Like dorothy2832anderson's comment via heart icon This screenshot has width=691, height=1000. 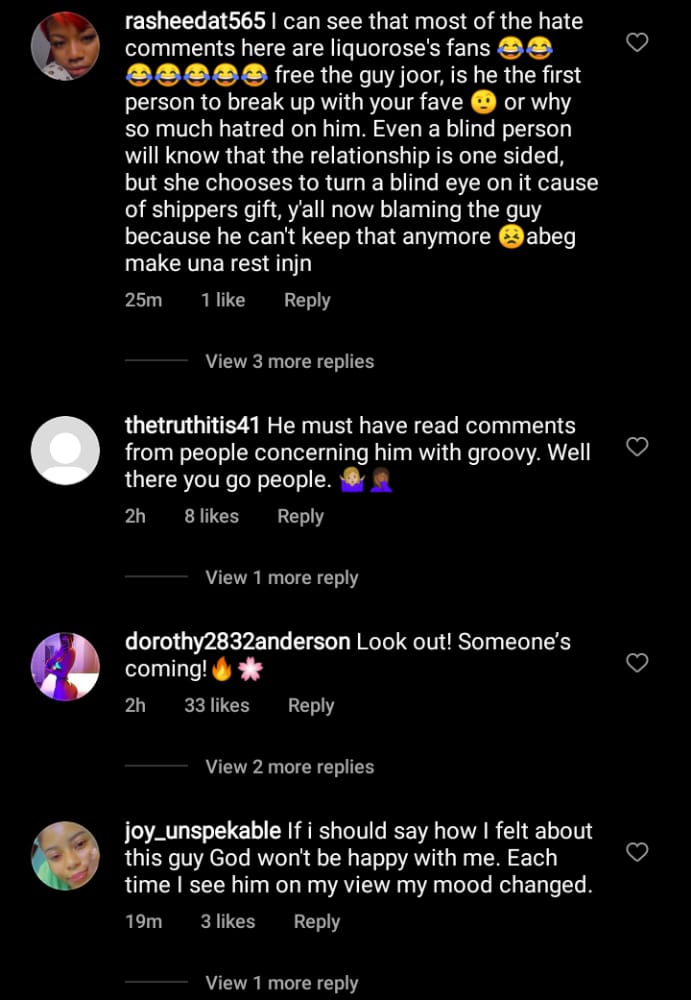tap(637, 663)
